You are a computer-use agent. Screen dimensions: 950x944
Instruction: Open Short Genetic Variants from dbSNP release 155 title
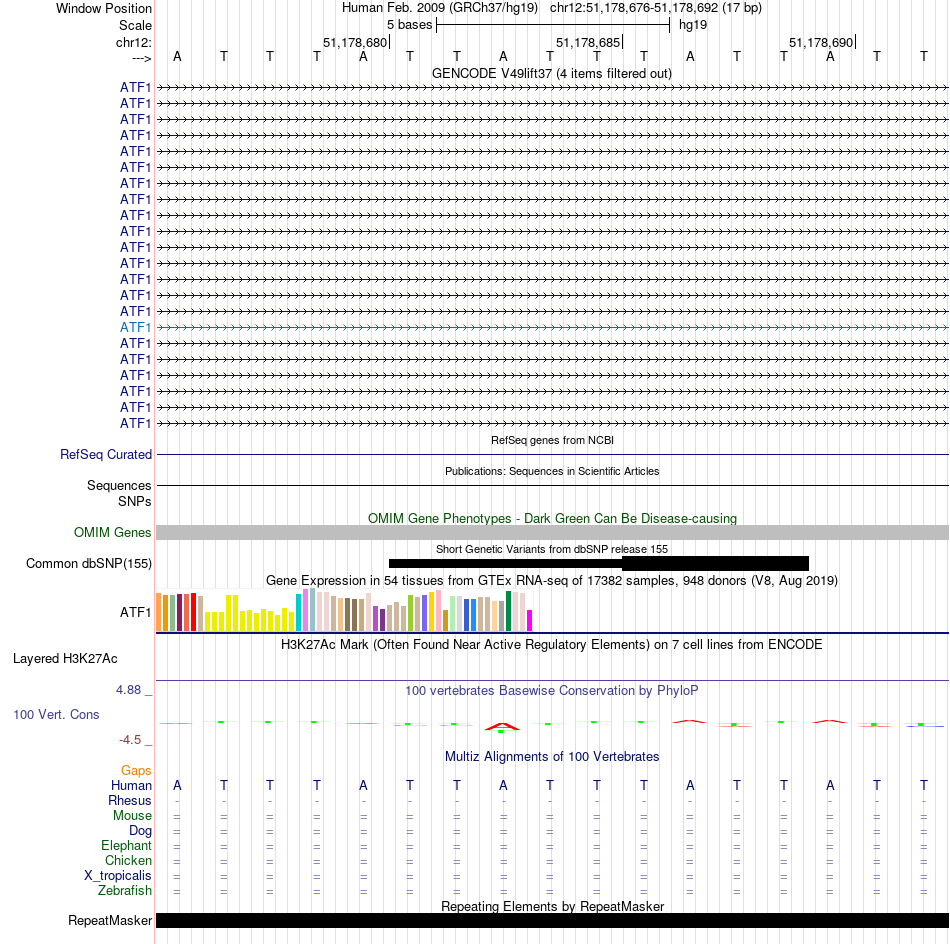pos(552,549)
